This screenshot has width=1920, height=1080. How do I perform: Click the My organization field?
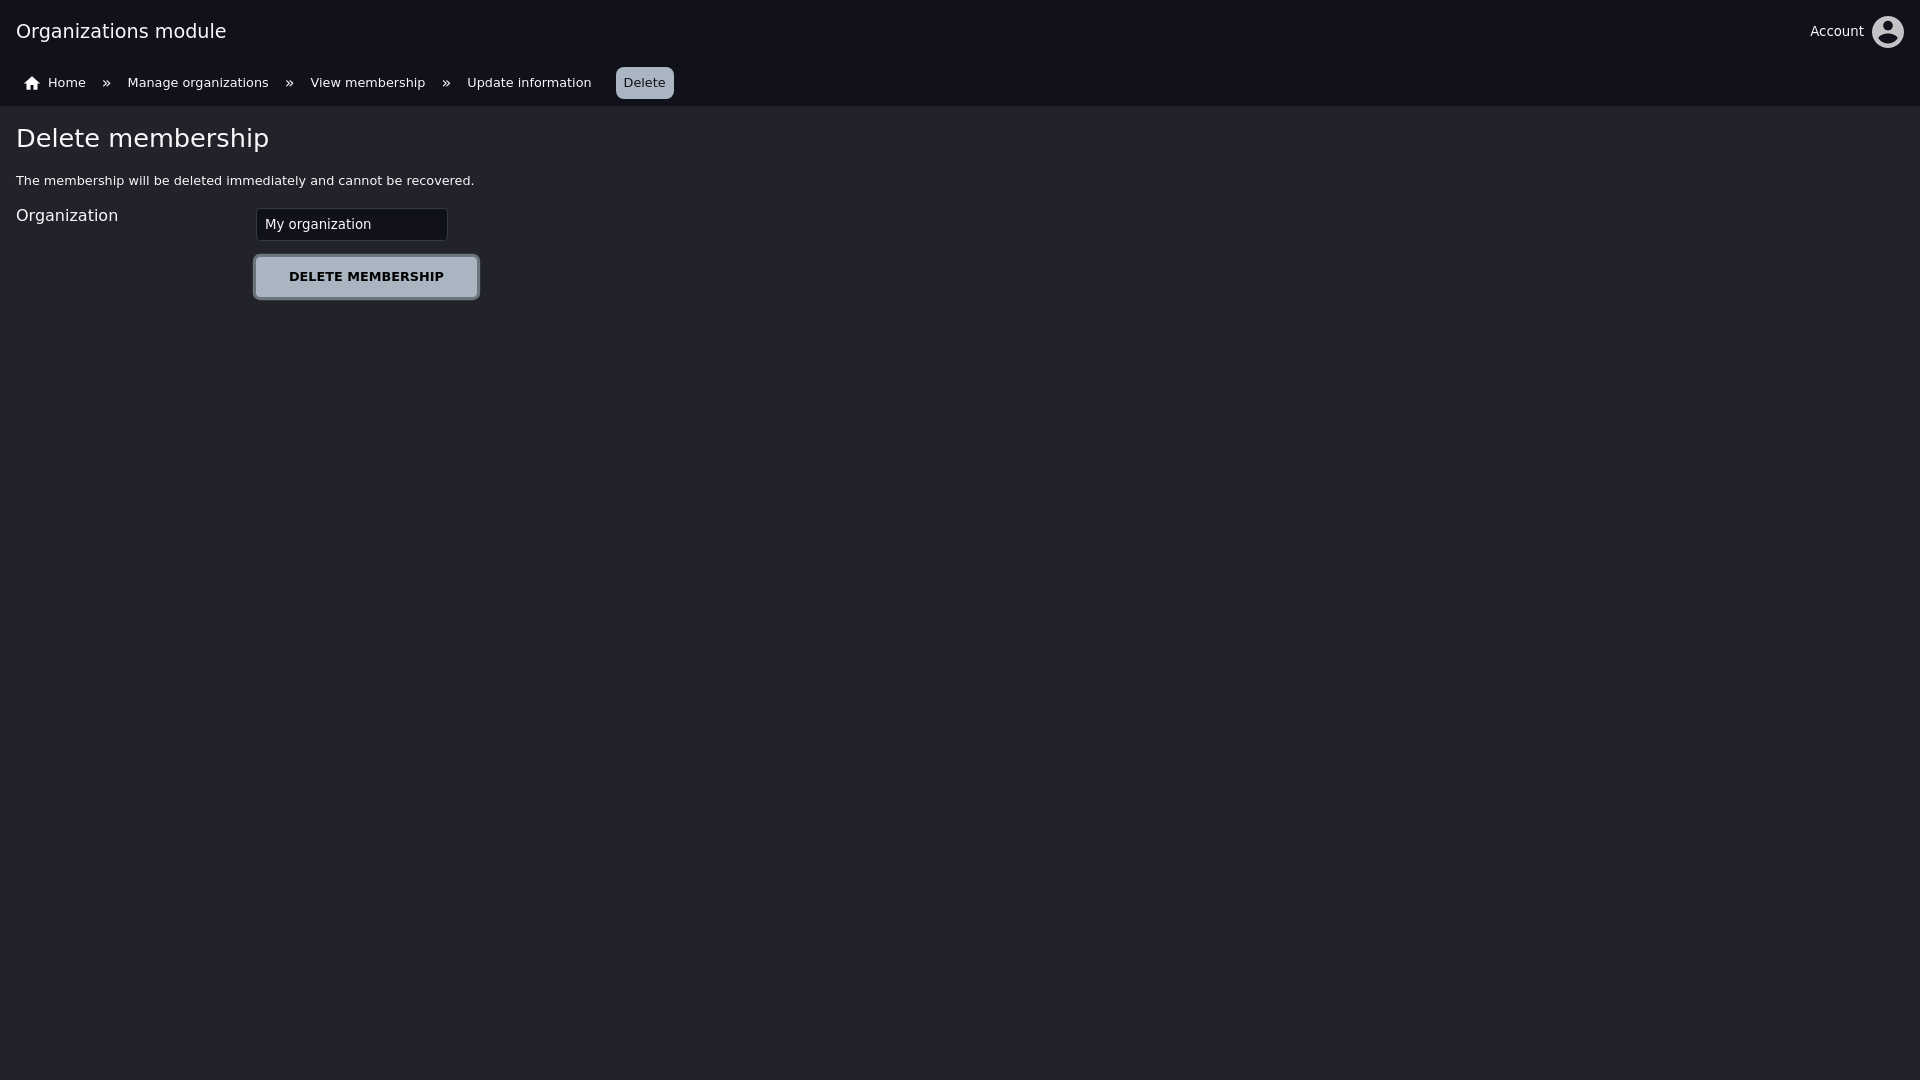tap(352, 224)
